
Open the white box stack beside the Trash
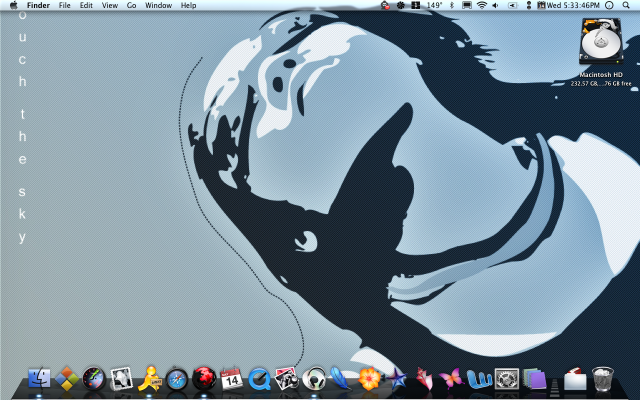pos(575,379)
